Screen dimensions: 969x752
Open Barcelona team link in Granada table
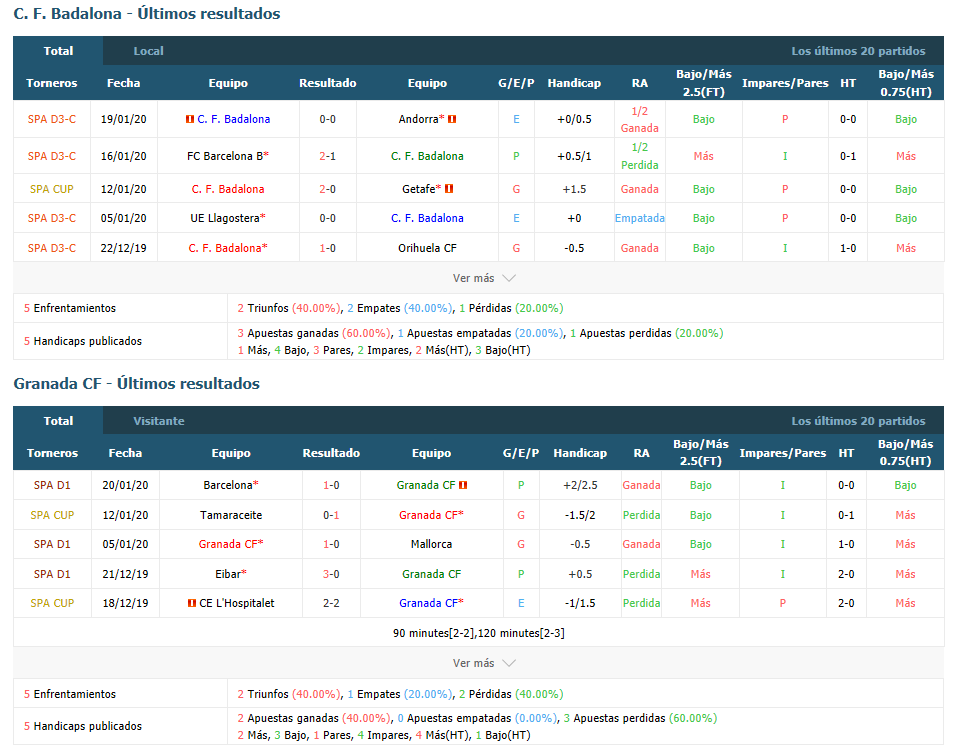click(x=228, y=485)
